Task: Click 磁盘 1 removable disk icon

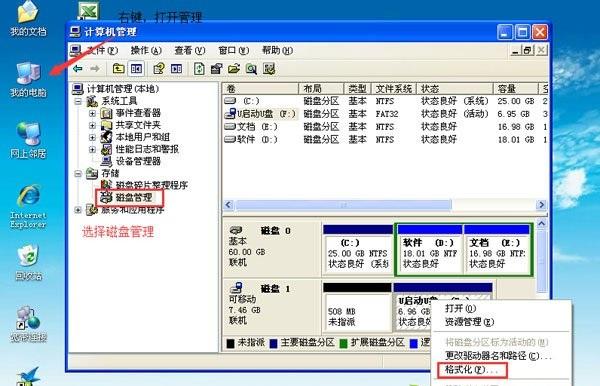Action: [236, 287]
